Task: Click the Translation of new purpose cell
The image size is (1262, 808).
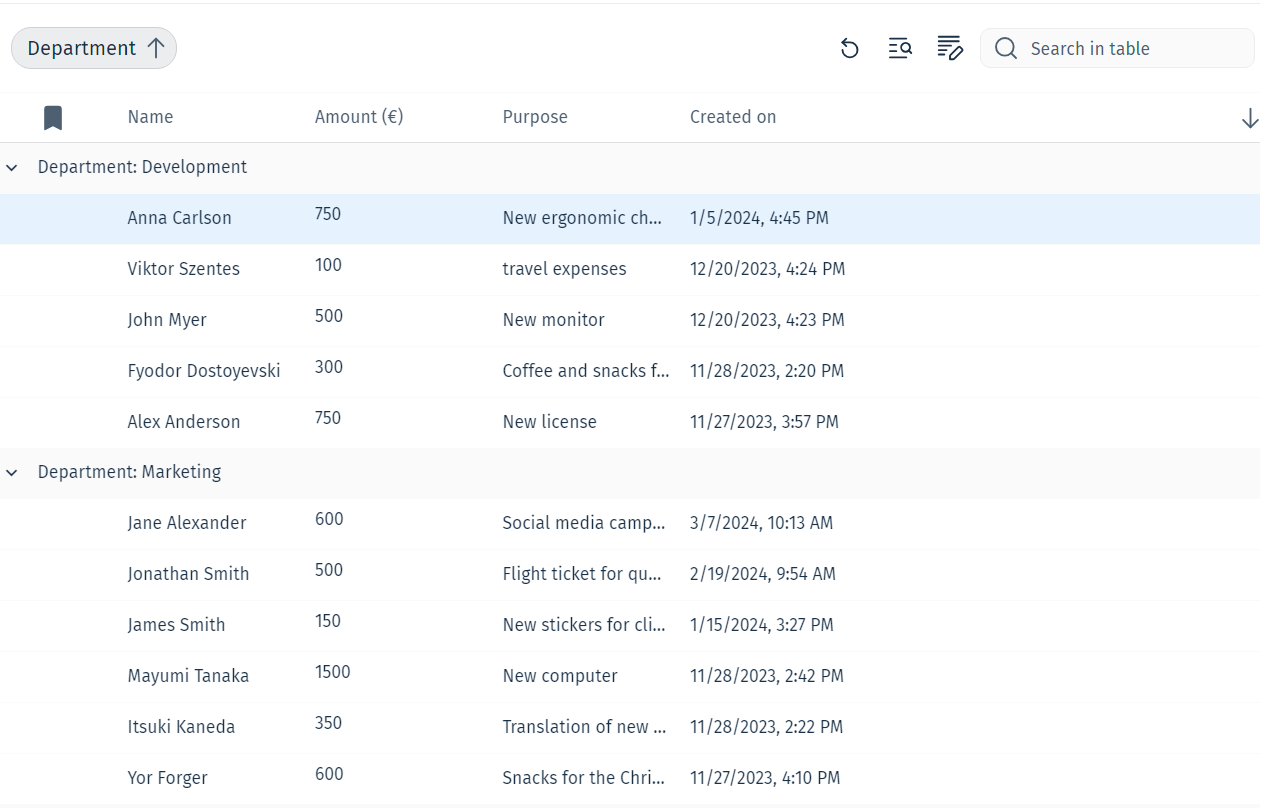Action: click(584, 727)
